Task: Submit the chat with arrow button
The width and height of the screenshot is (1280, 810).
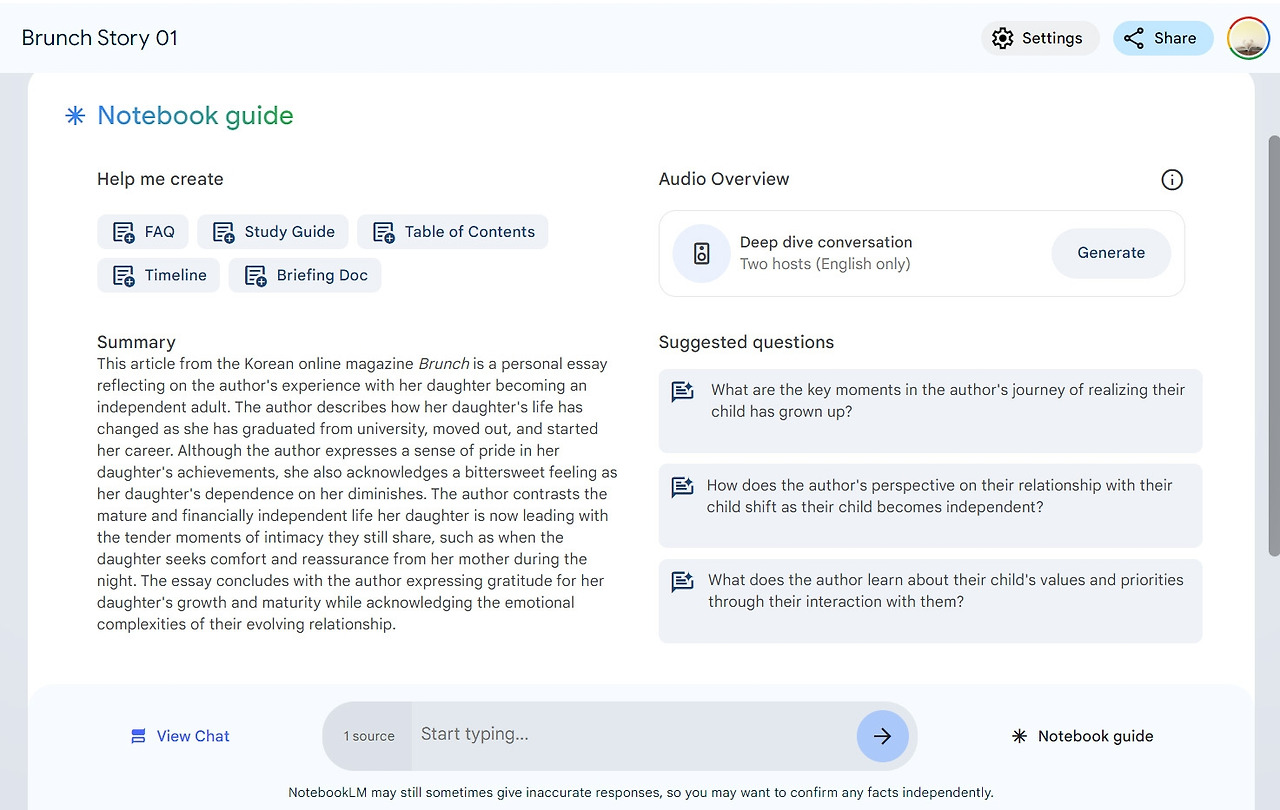Action: (x=882, y=736)
